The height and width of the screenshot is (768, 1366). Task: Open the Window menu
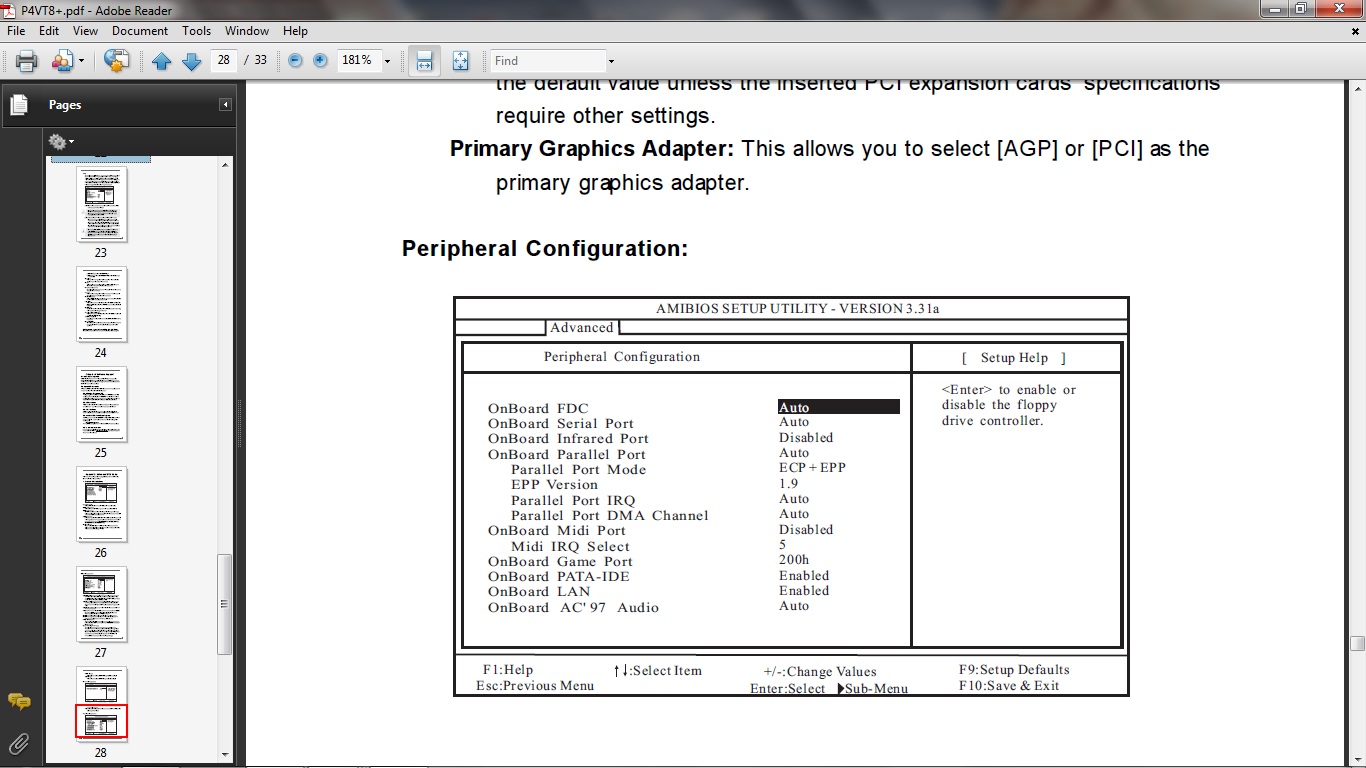247,31
